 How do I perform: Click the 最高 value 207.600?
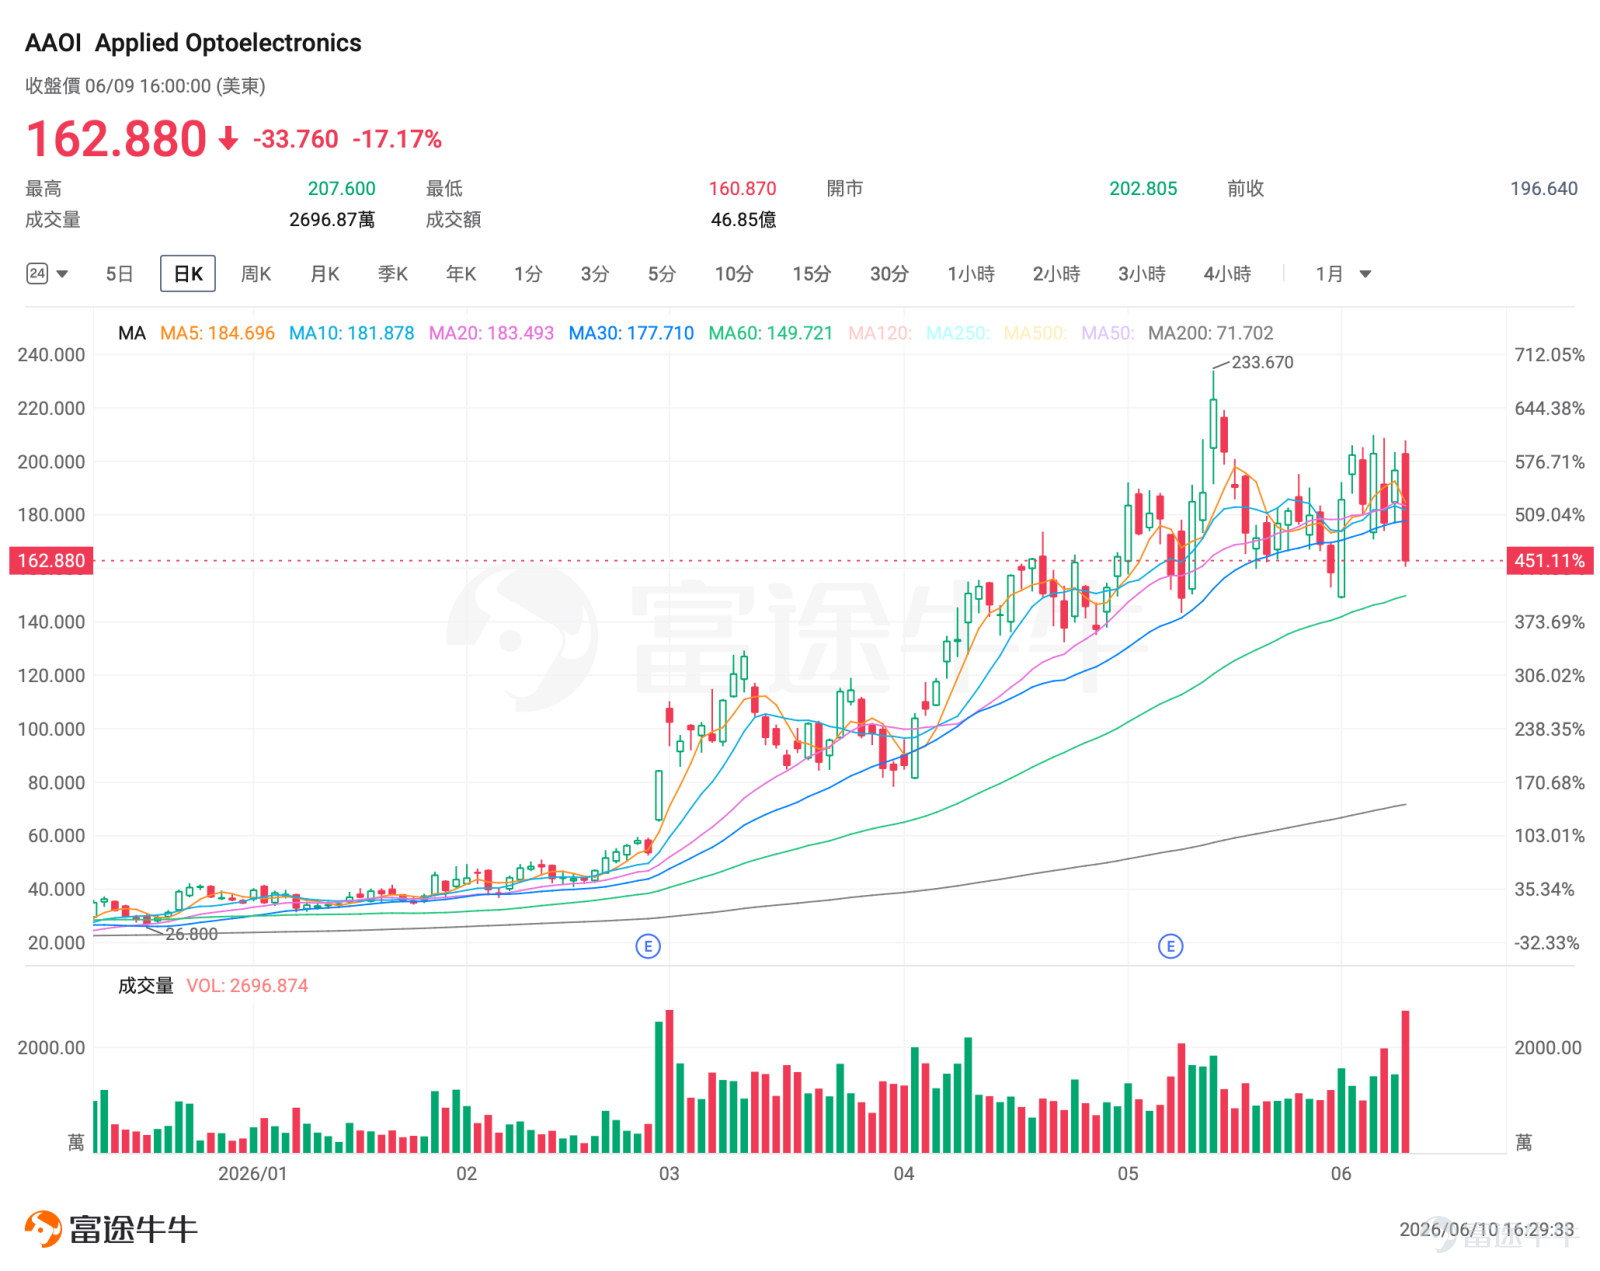point(342,189)
